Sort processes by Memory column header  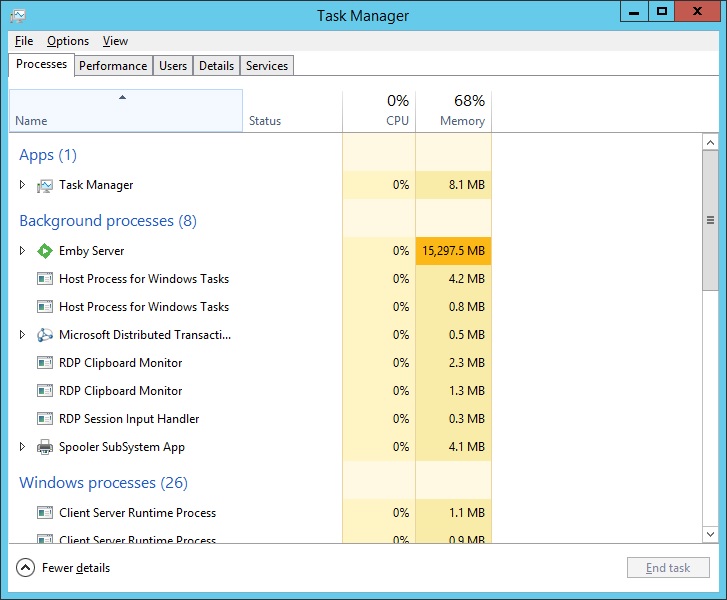coord(454,110)
